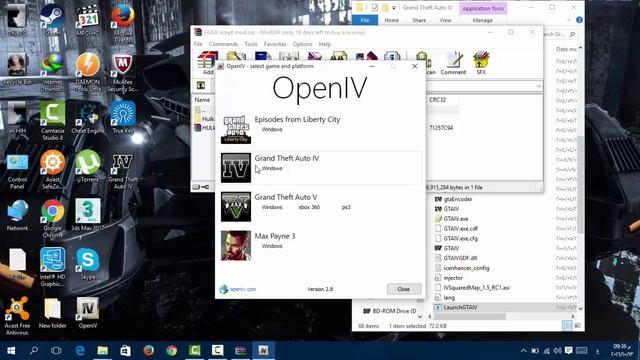Open WinRAR Commands menu
Viewport: 640px width, 360px height.
pyautogui.click(x=223, y=44)
